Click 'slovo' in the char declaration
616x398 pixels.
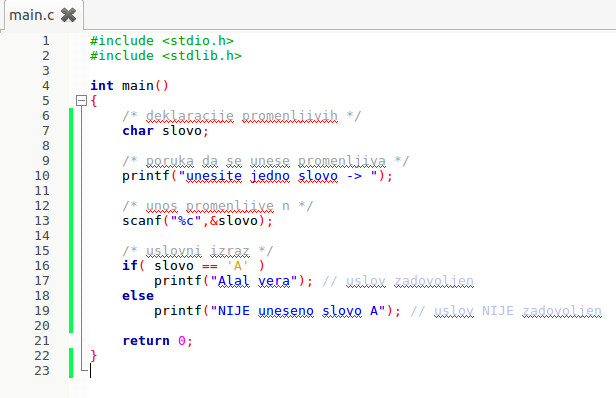[182, 131]
